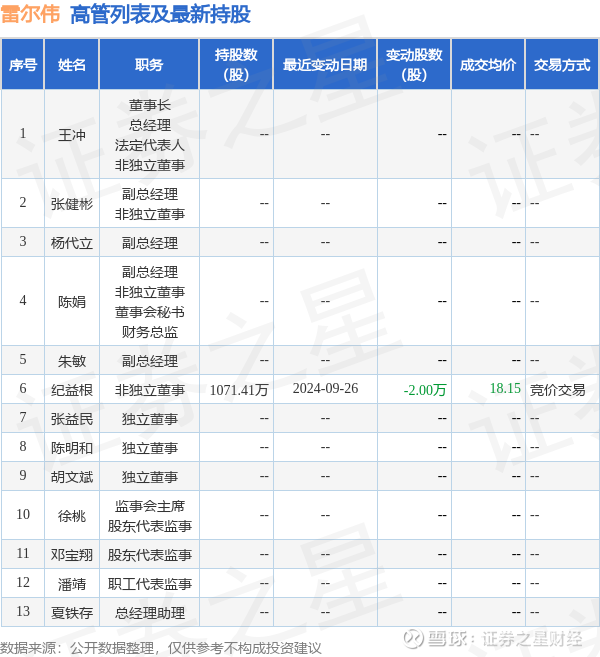The width and height of the screenshot is (600, 657).
Task: Click row number 10
Action: pos(23,514)
